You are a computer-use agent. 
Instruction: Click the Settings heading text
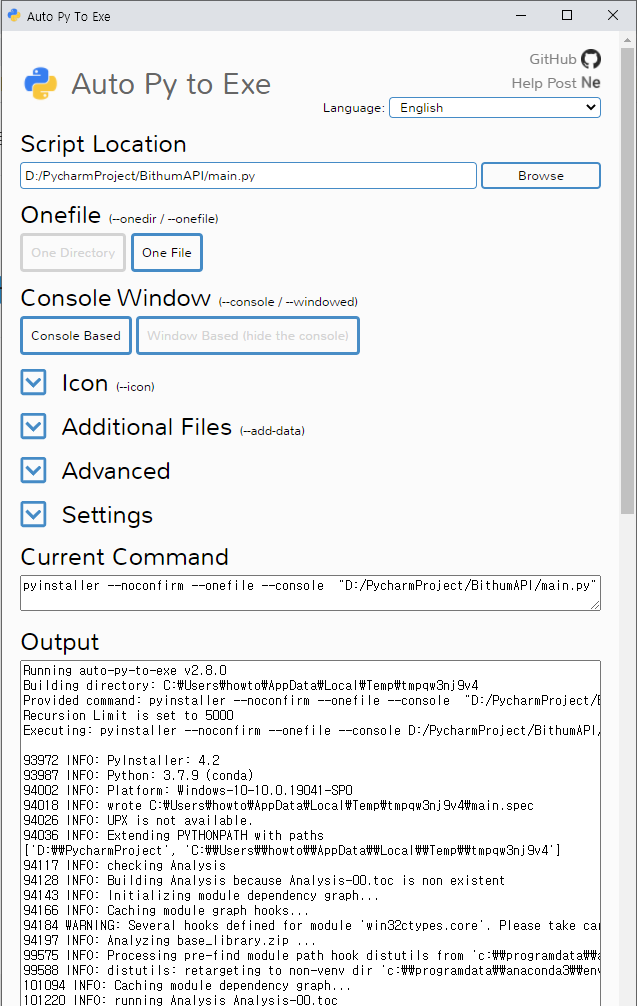(107, 515)
